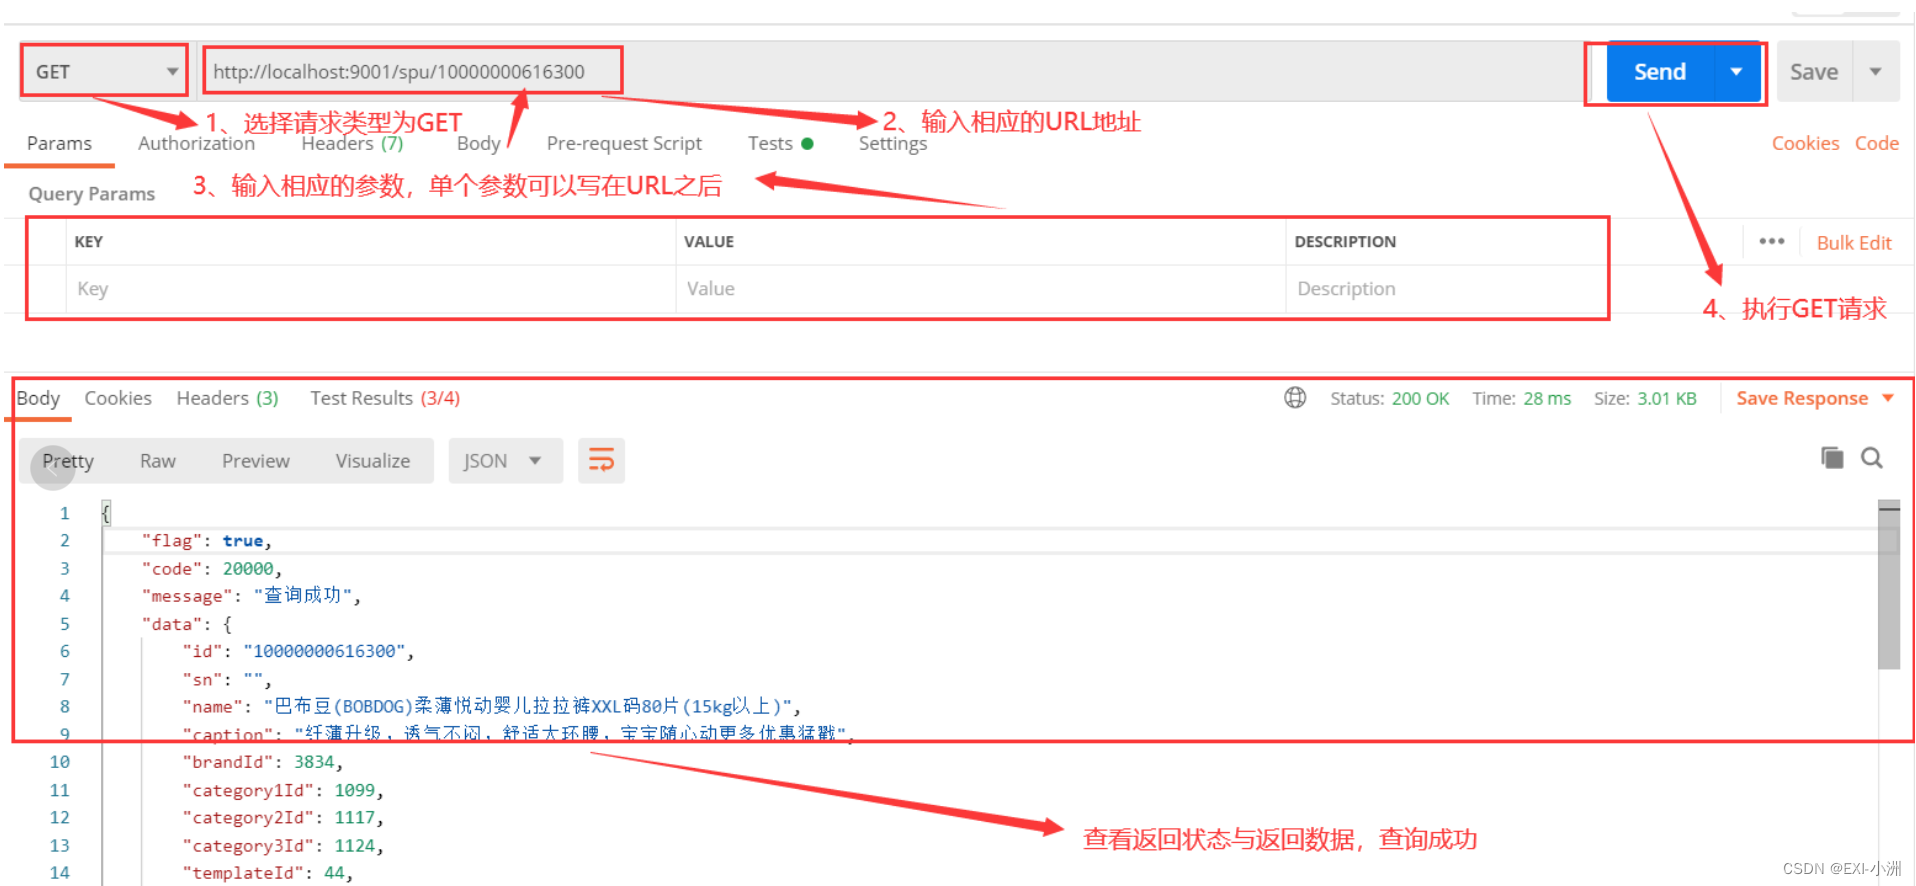Click the "code": 20000 line
1916x886 pixels.
211,569
